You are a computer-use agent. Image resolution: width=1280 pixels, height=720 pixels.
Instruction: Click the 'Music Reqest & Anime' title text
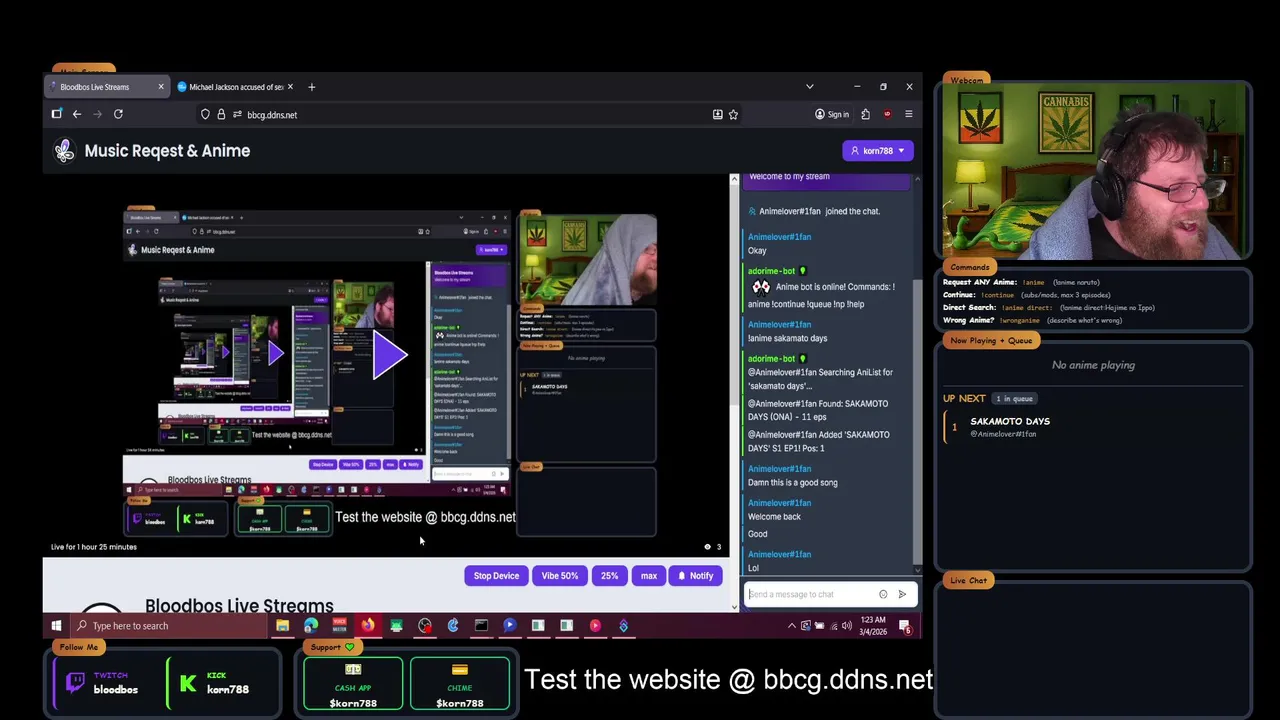167,151
